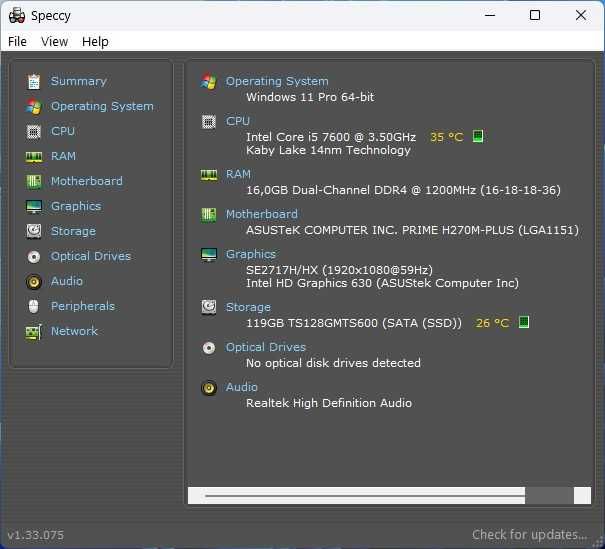Click the Summary clipboard icon in sidebar
The width and height of the screenshot is (605, 549).
point(34,81)
